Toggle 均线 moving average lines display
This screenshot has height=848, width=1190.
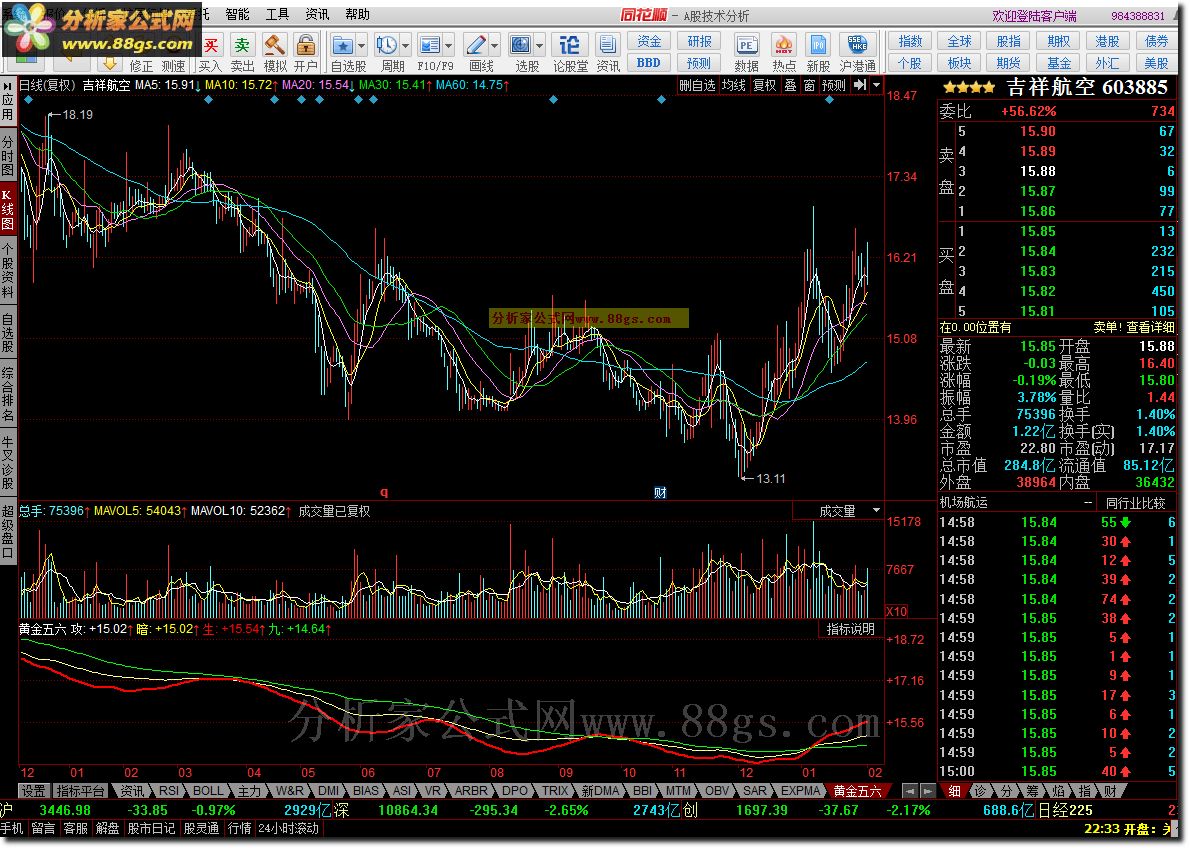[x=734, y=86]
